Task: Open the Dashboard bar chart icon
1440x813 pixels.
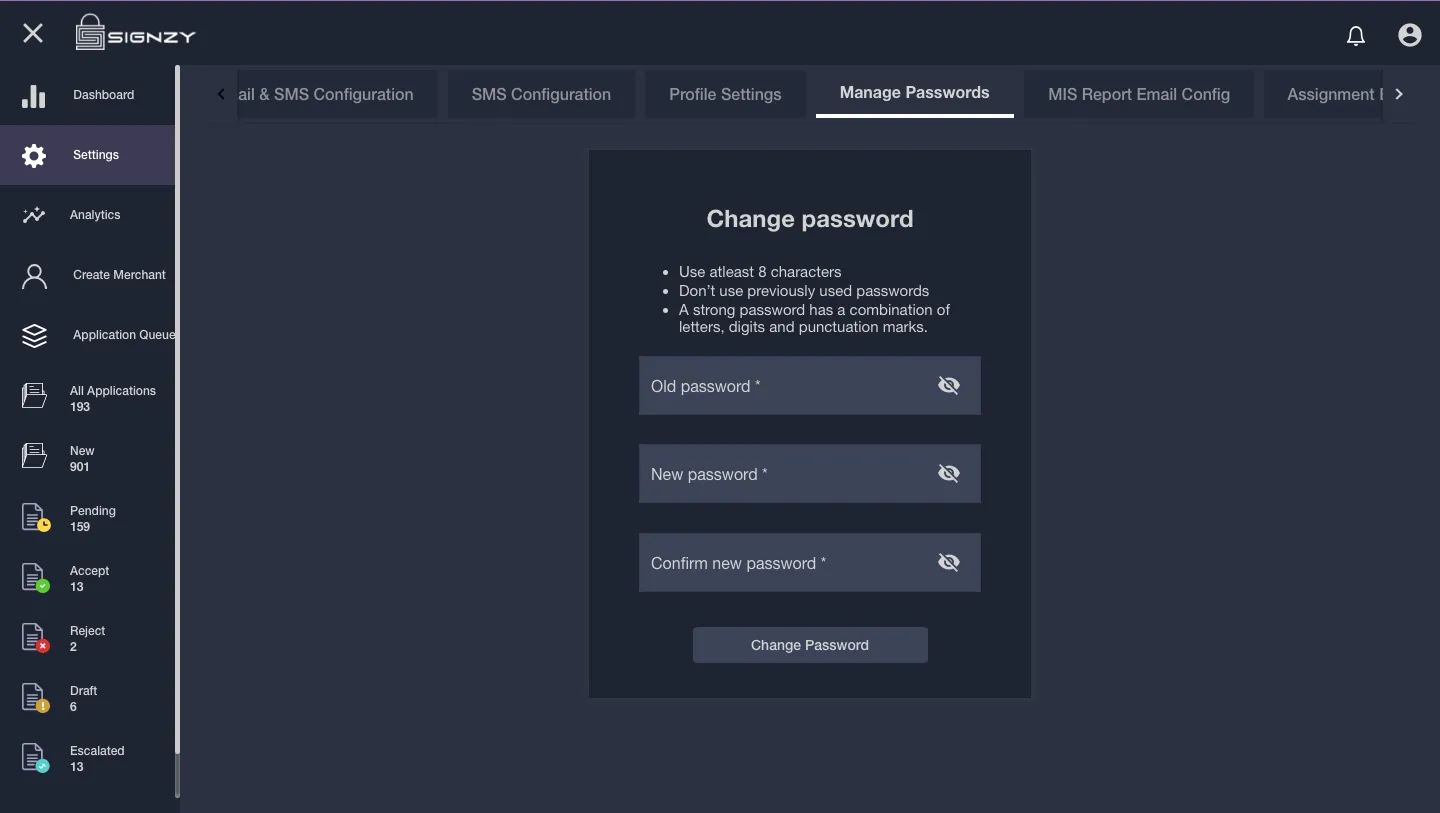Action: pyautogui.click(x=34, y=95)
